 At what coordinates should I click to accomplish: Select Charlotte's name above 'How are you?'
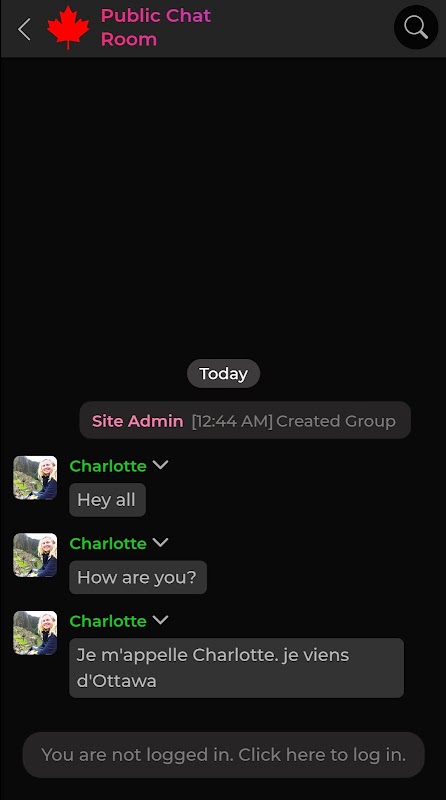click(x=108, y=543)
